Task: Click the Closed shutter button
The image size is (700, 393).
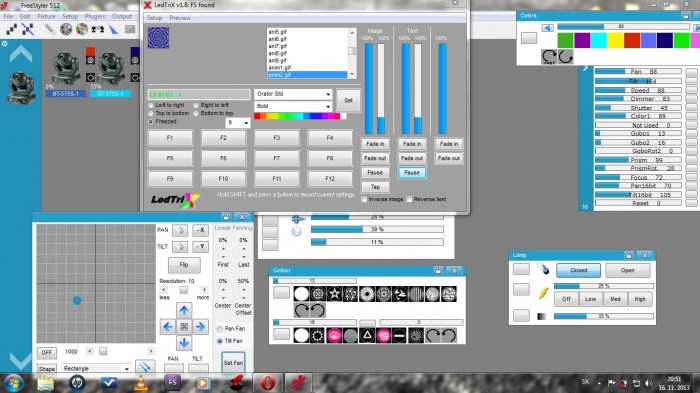Action: [579, 270]
